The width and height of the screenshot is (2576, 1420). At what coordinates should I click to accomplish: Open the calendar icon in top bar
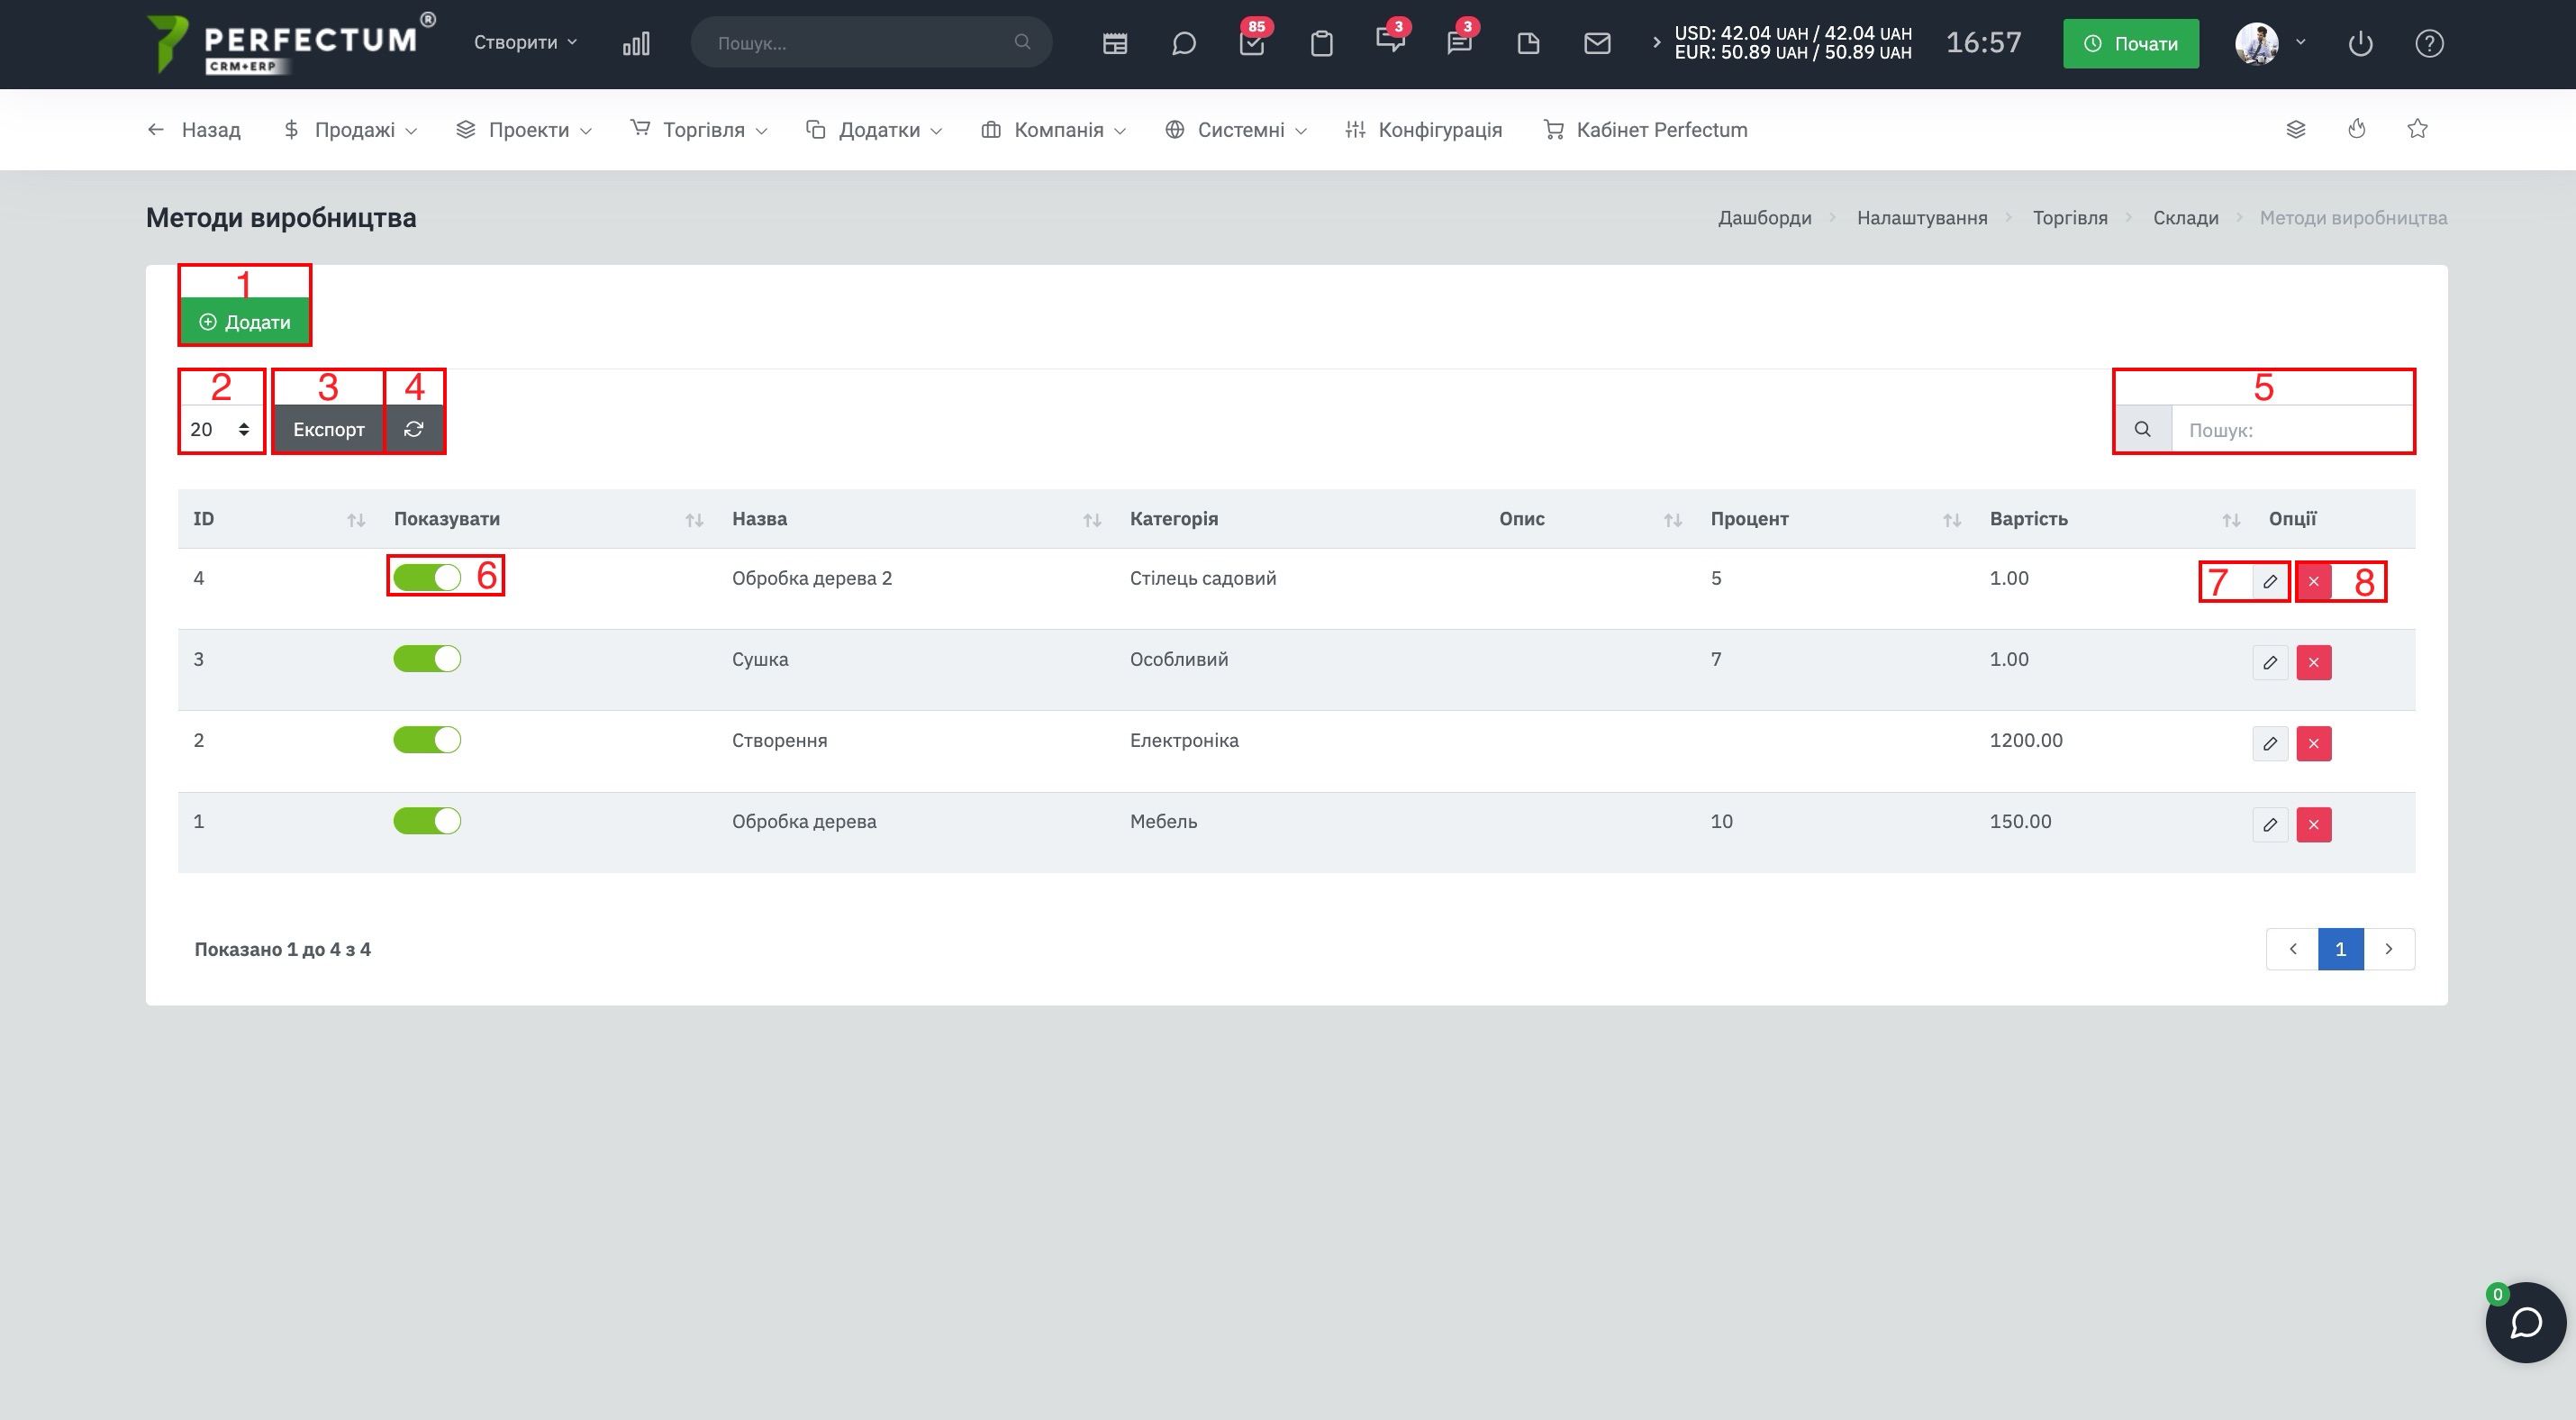1114,43
